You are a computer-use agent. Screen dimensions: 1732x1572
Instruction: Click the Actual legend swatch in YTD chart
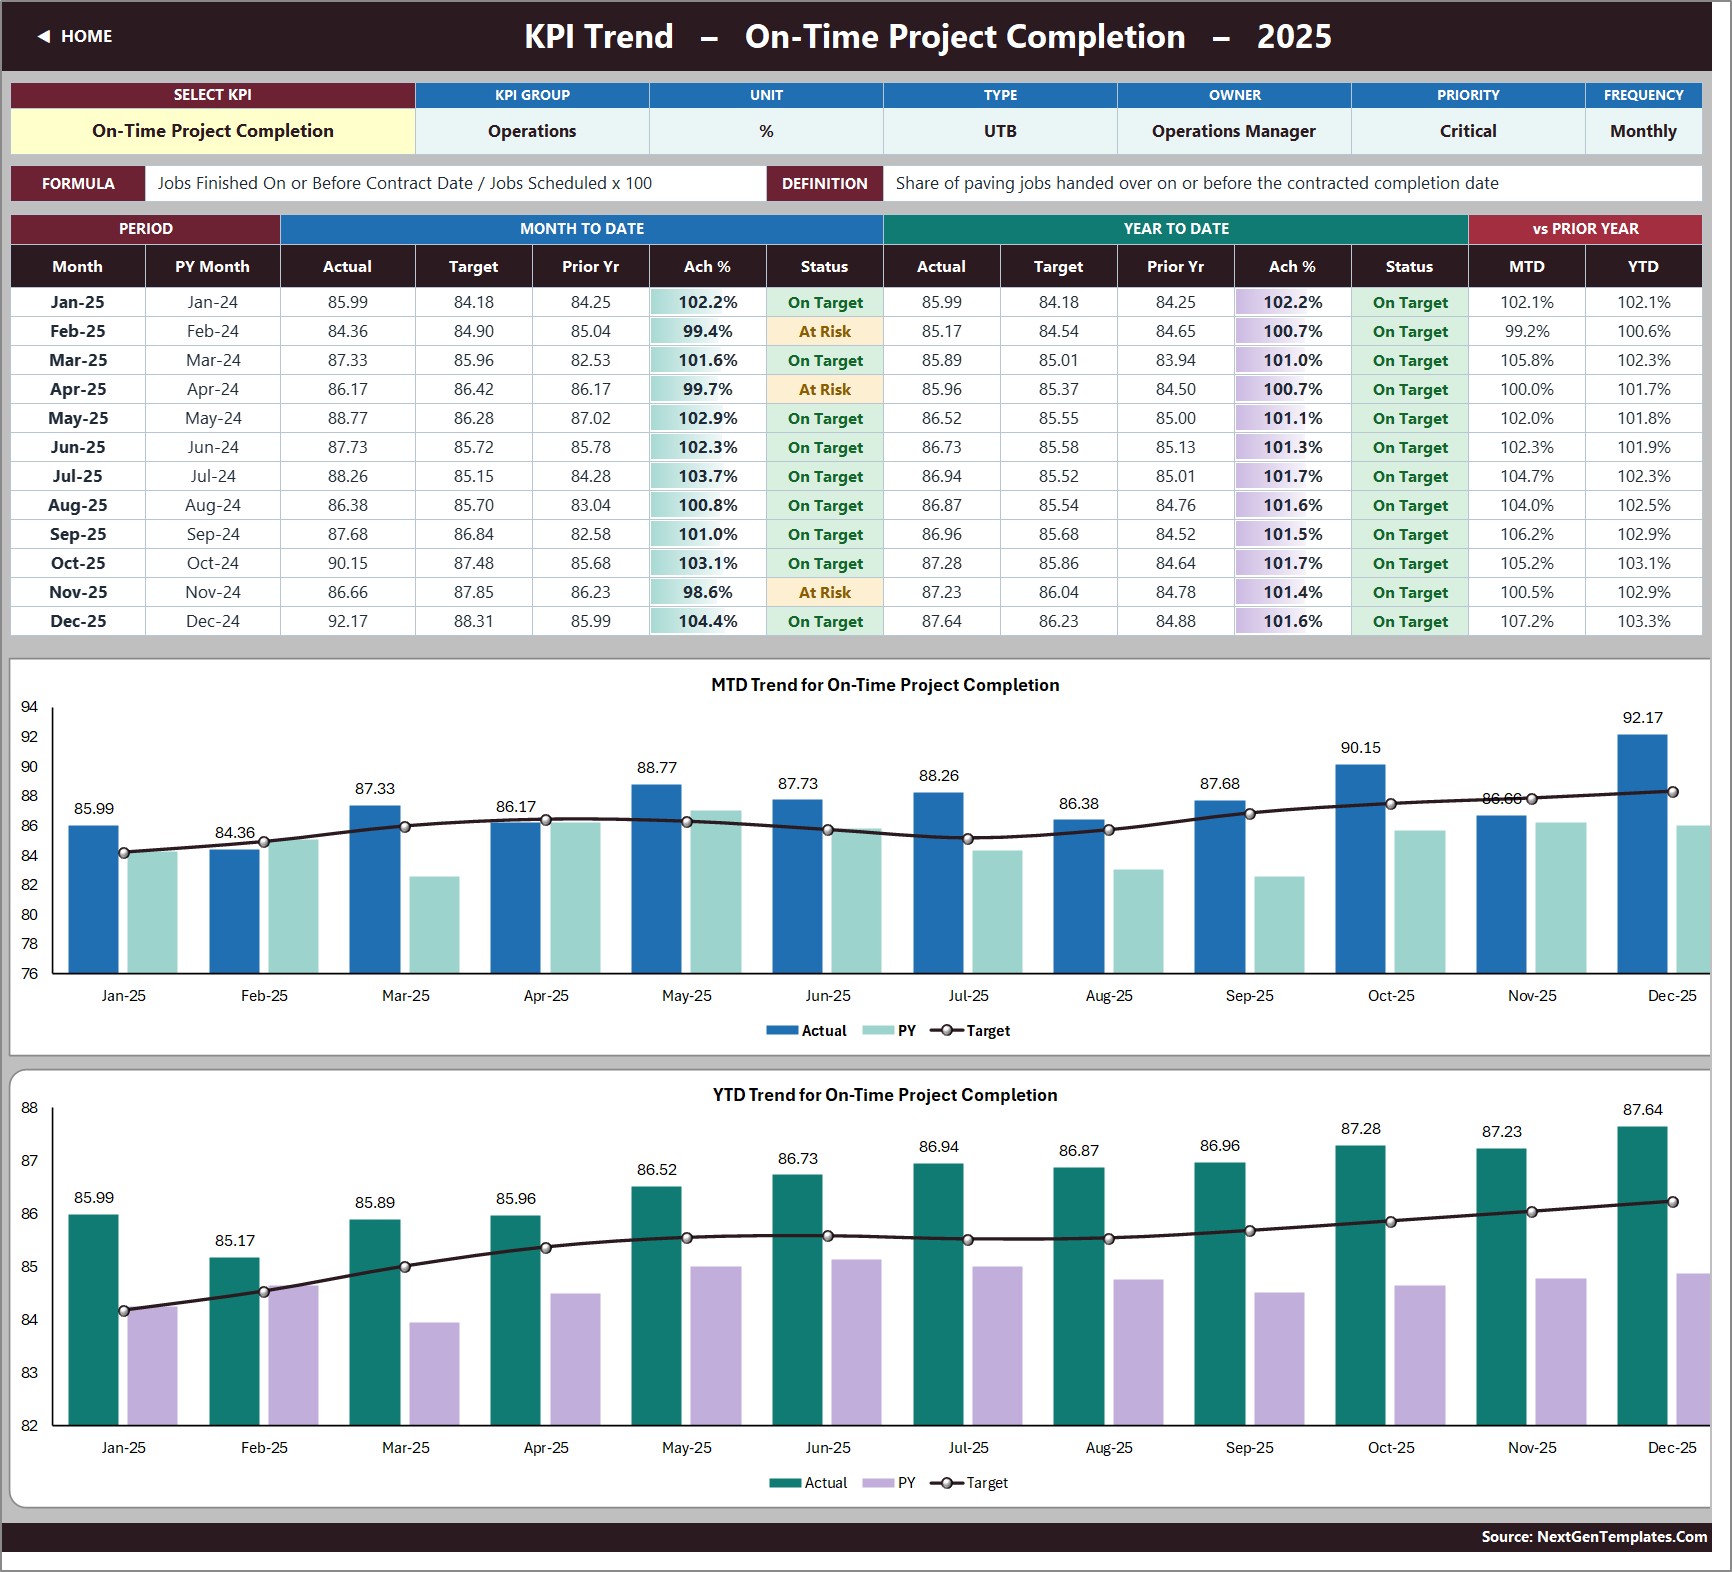(785, 1483)
